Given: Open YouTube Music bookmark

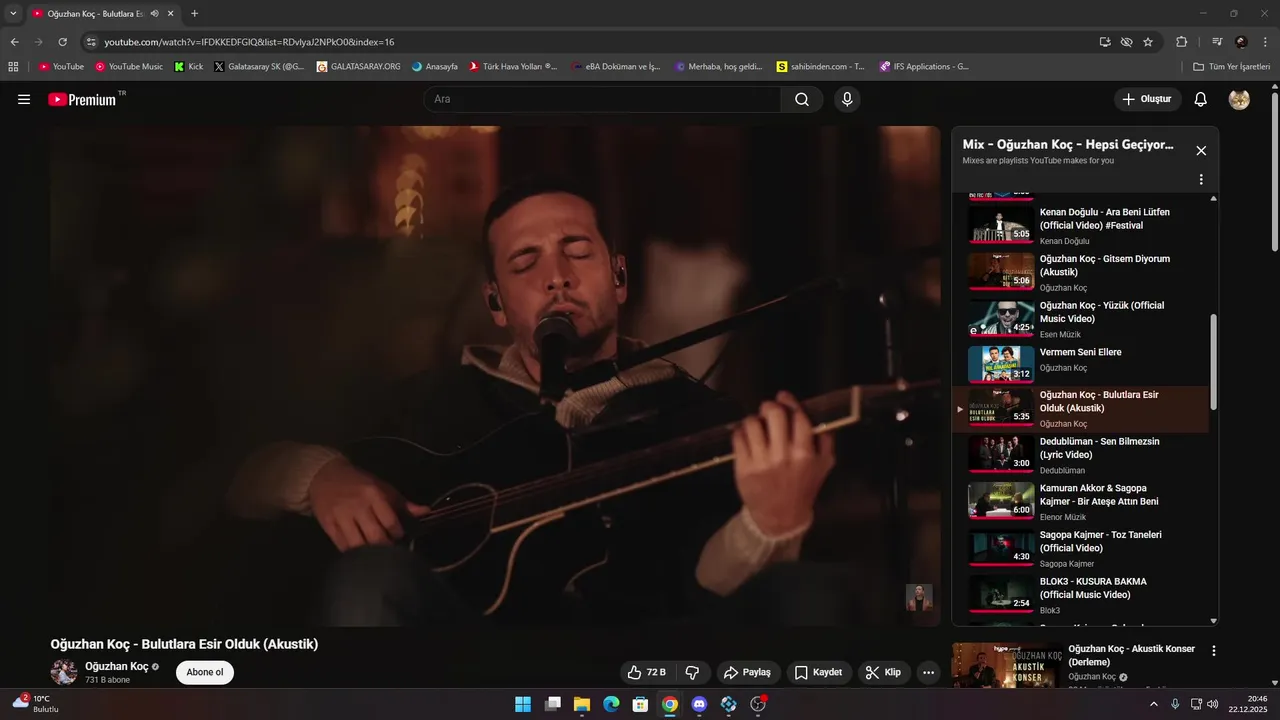Looking at the screenshot, I should [x=129, y=67].
